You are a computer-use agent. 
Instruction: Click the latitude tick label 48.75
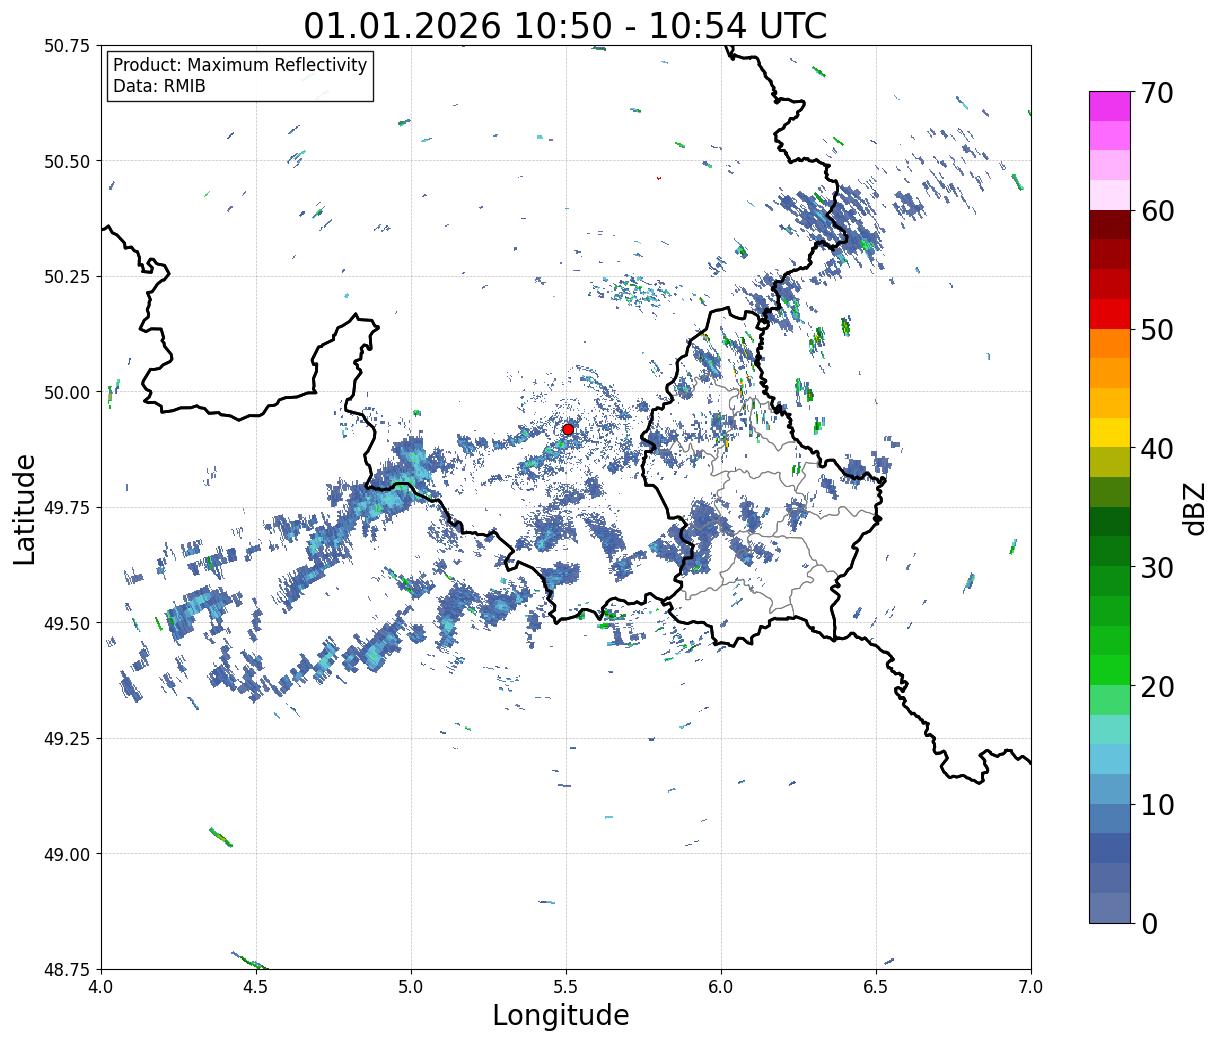67,969
